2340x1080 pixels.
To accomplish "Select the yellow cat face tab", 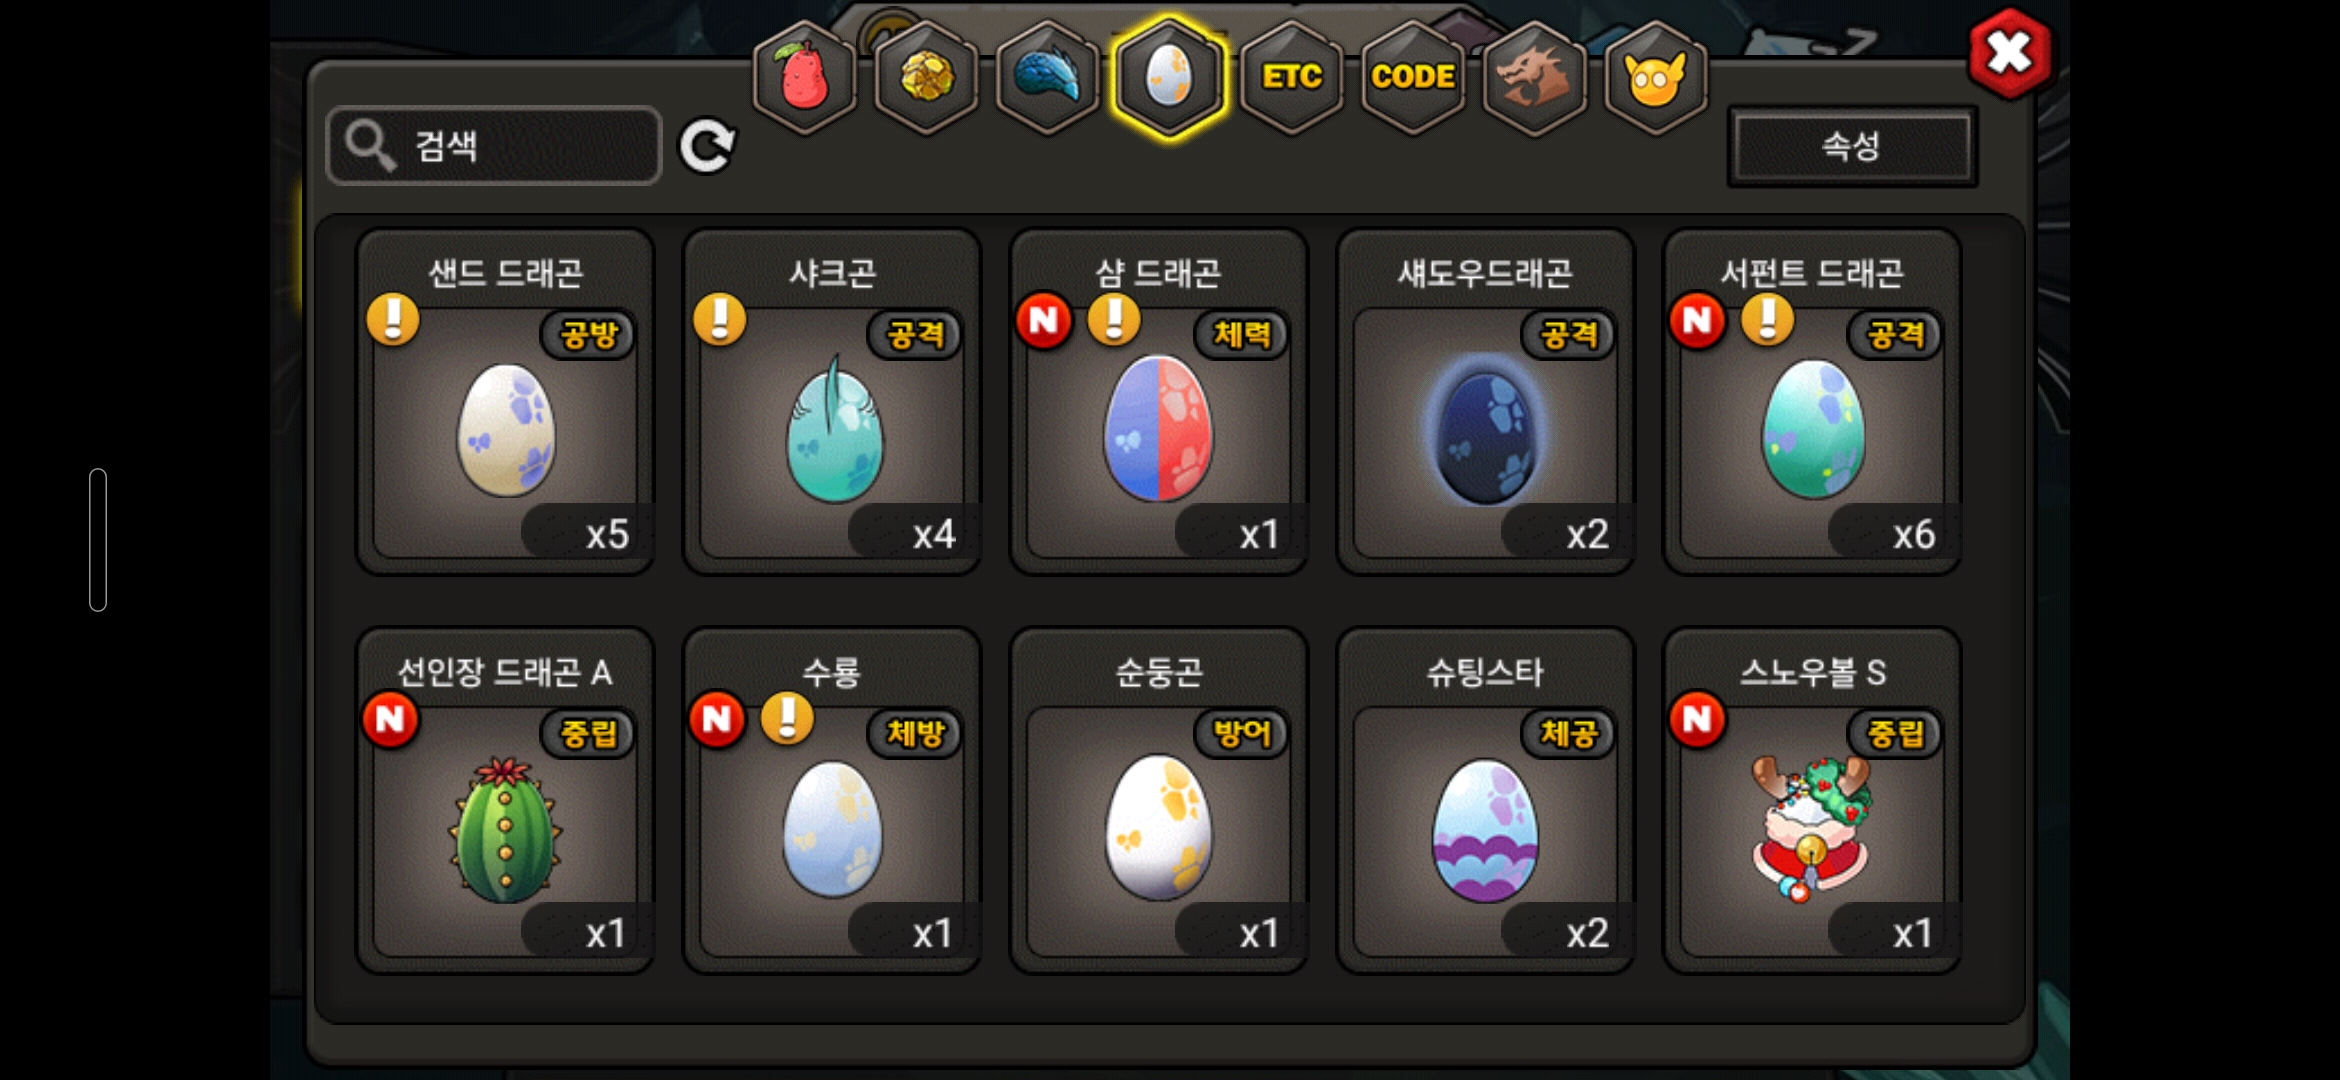I will pyautogui.click(x=1656, y=77).
